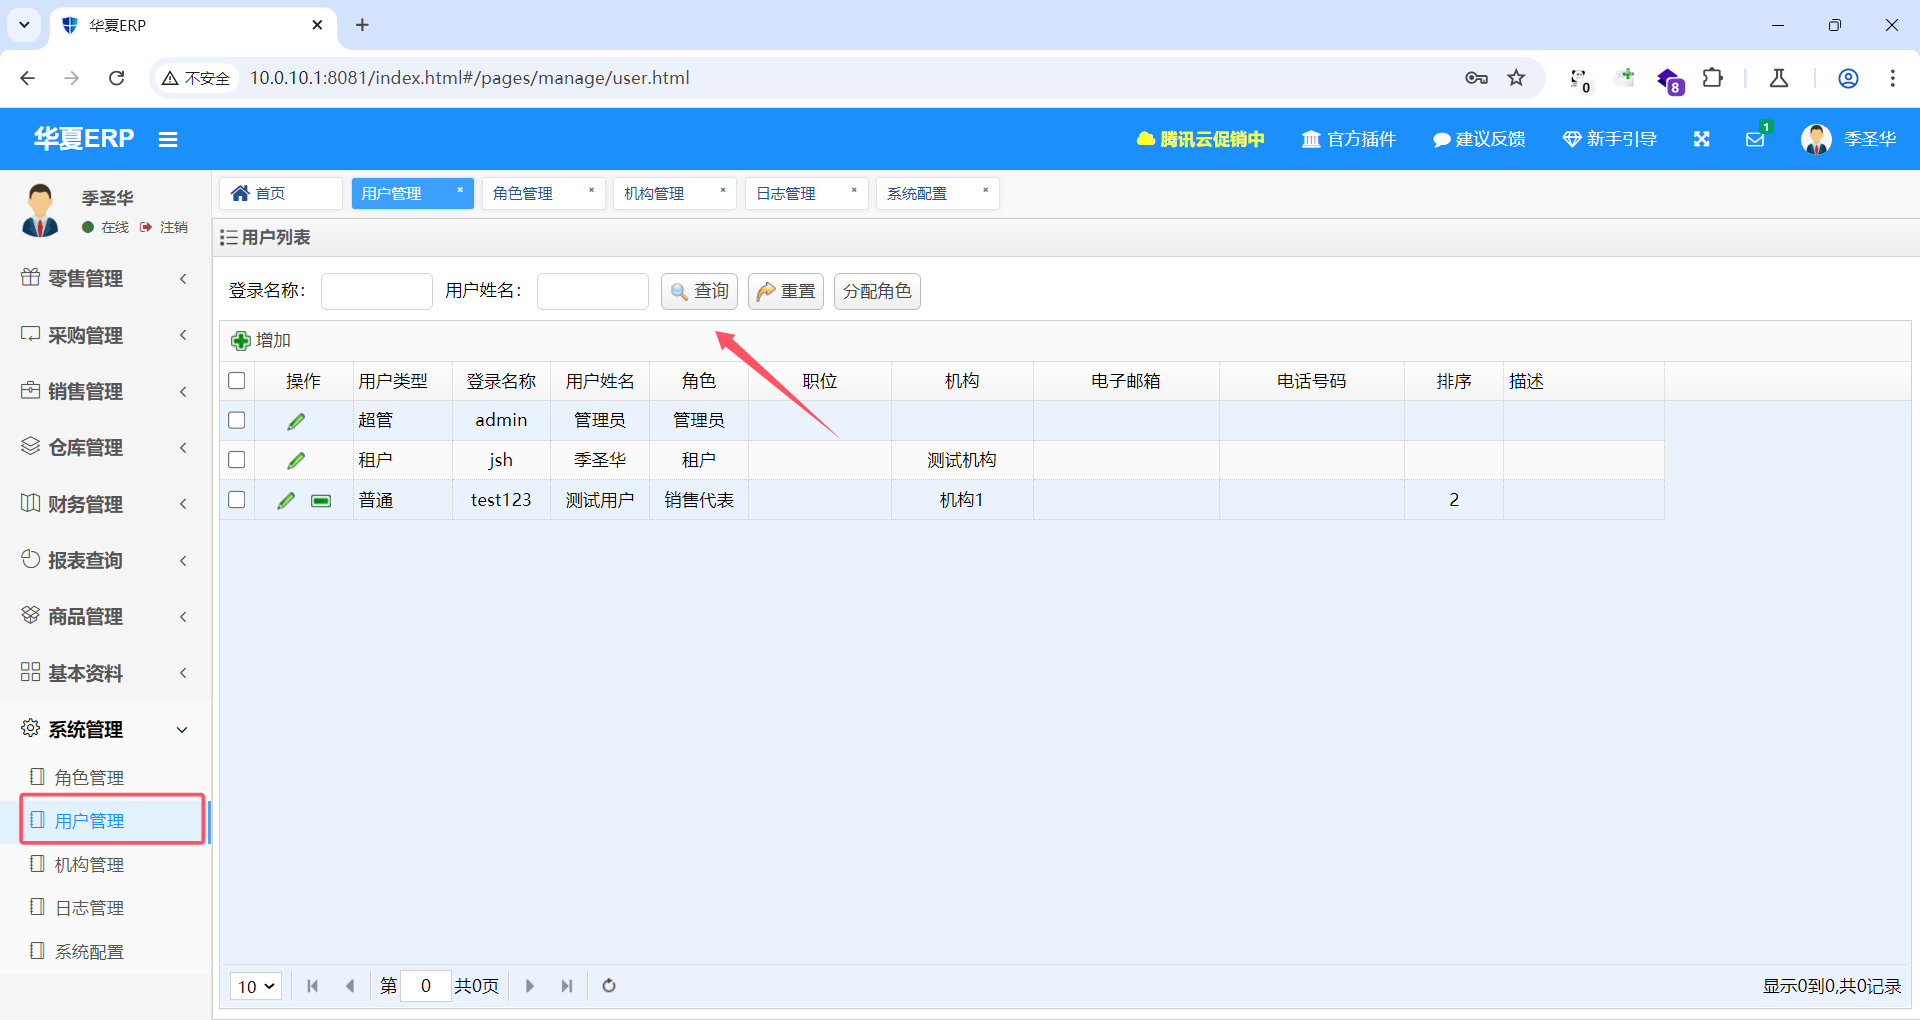Image resolution: width=1920 pixels, height=1020 pixels.
Task: Open 角色管理 in sidebar tree
Action: 89,777
